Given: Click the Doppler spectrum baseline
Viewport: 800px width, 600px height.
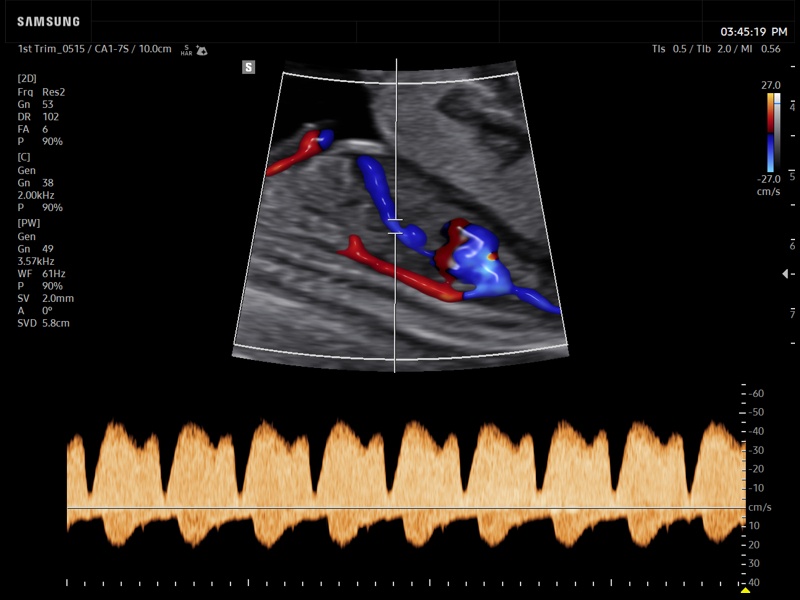Looking at the screenshot, I should tap(400, 509).
